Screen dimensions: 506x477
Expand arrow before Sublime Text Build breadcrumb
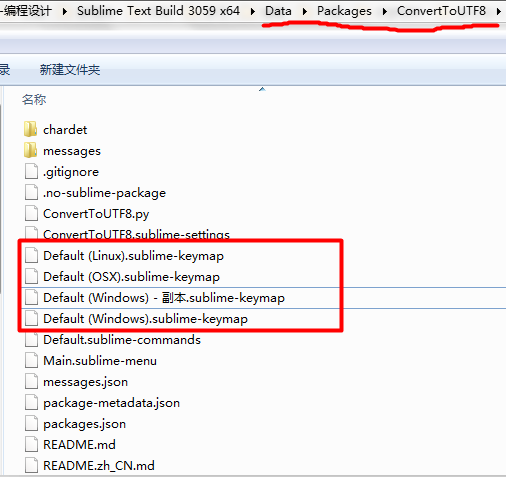pos(65,11)
